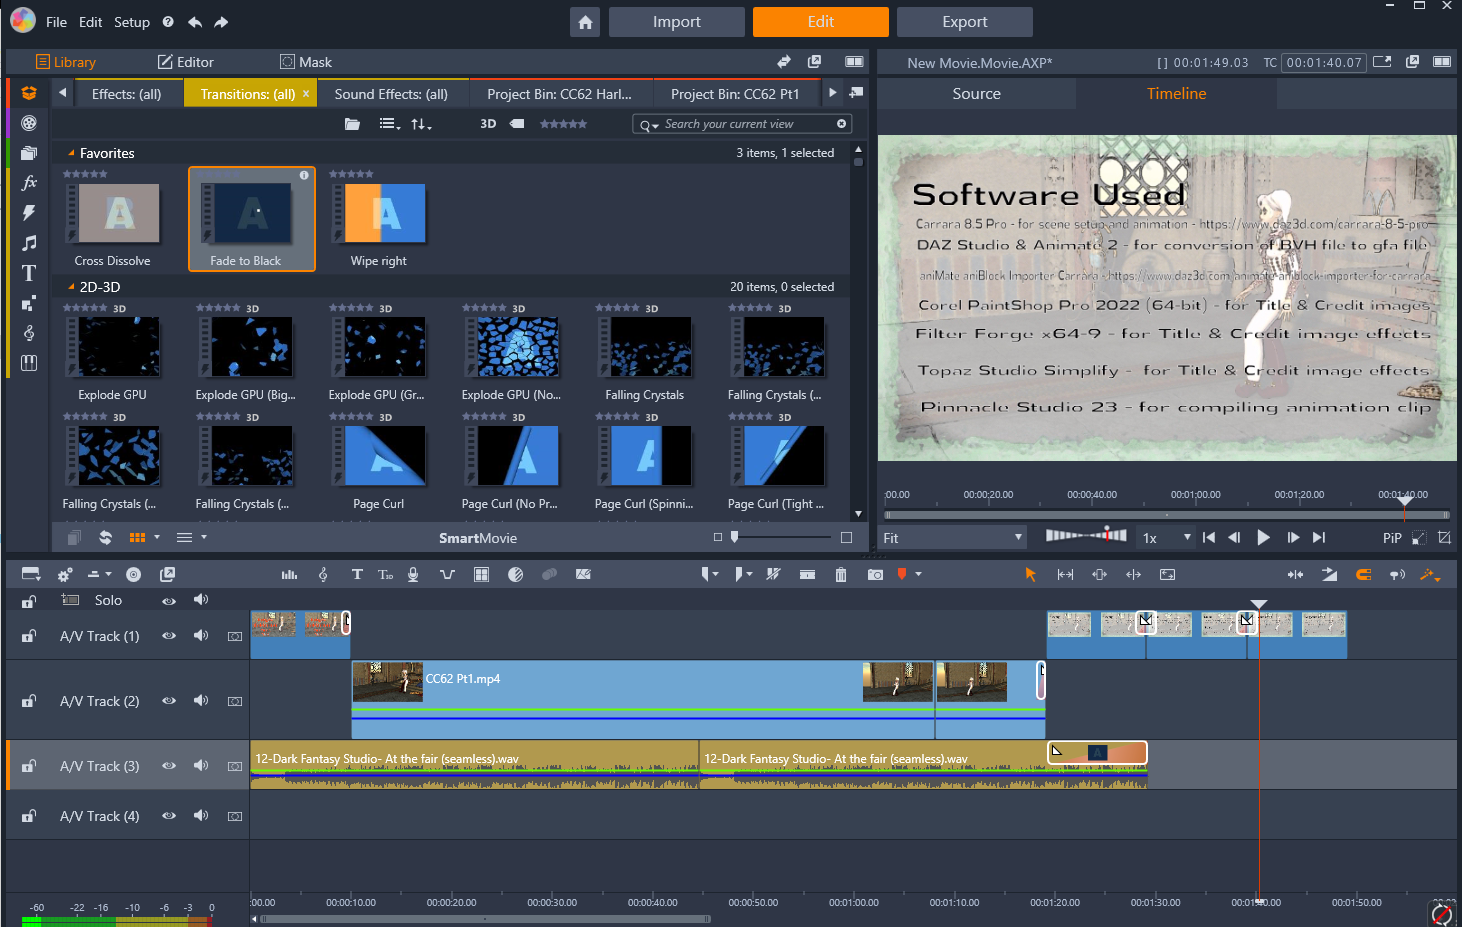Hide A/V Track (2) video
Viewport: 1462px width, 927px height.
tap(169, 701)
